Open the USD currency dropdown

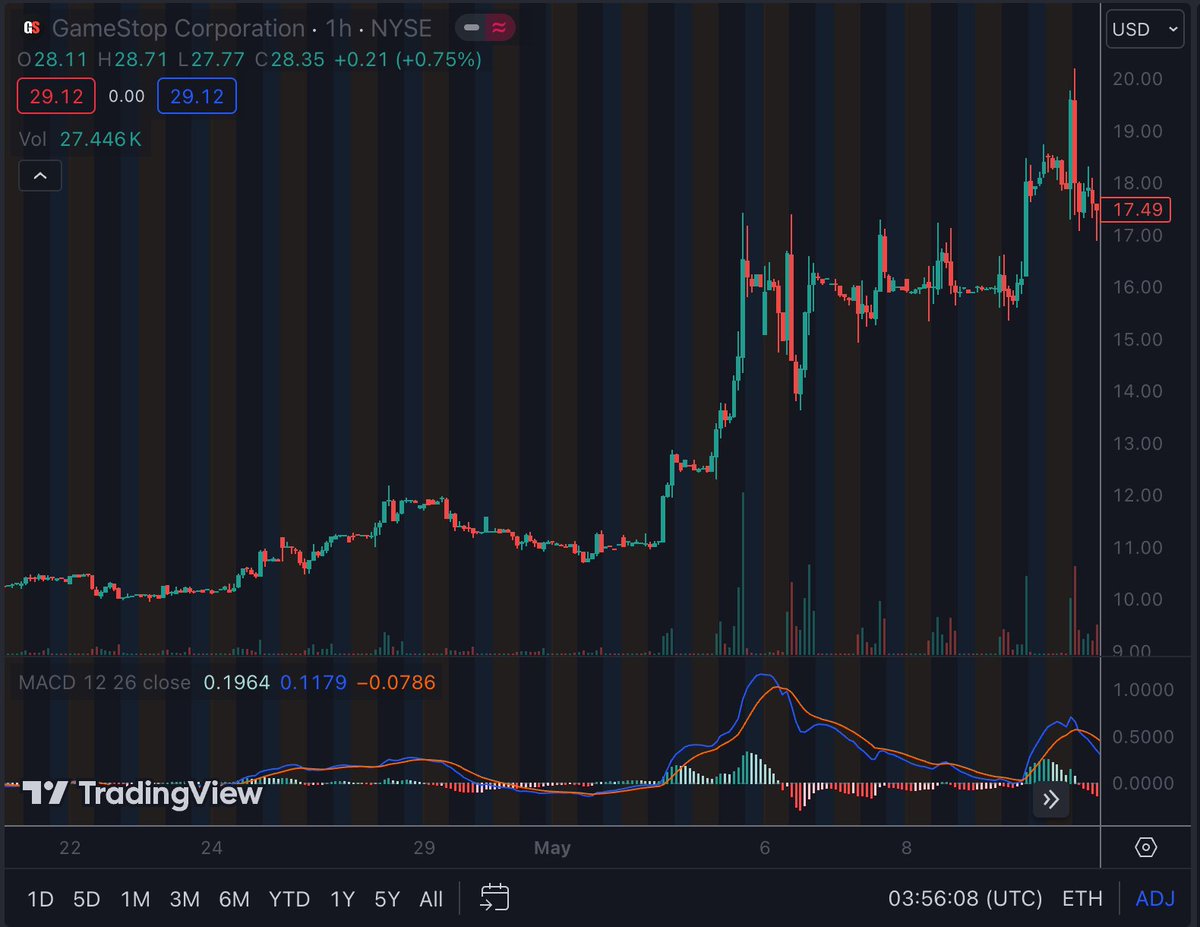click(1145, 29)
